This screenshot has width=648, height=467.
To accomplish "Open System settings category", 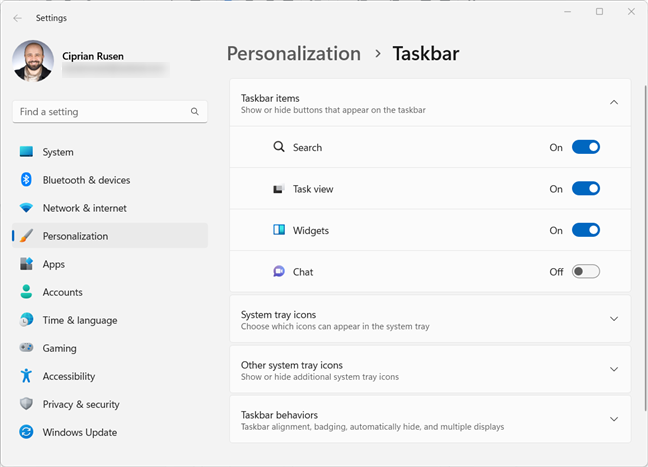I will point(110,152).
